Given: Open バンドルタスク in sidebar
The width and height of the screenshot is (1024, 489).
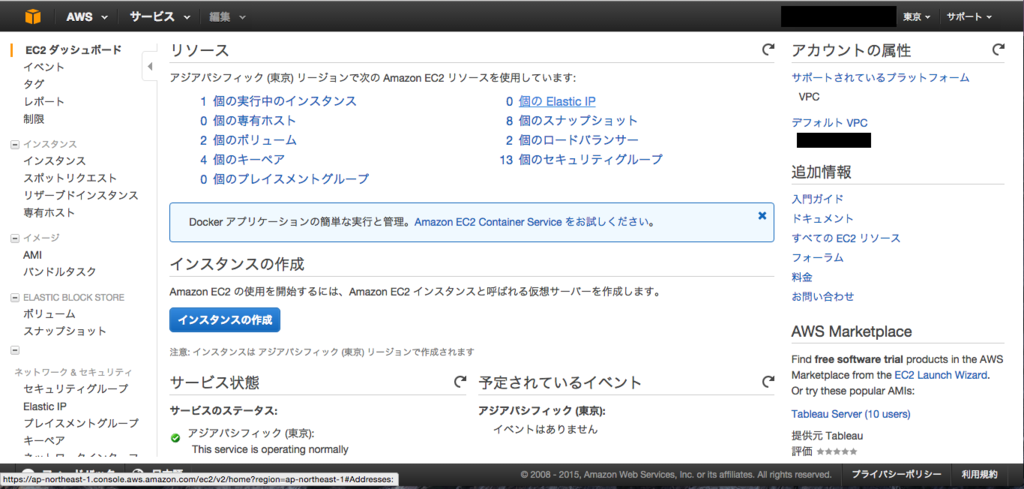Looking at the screenshot, I should (59, 272).
